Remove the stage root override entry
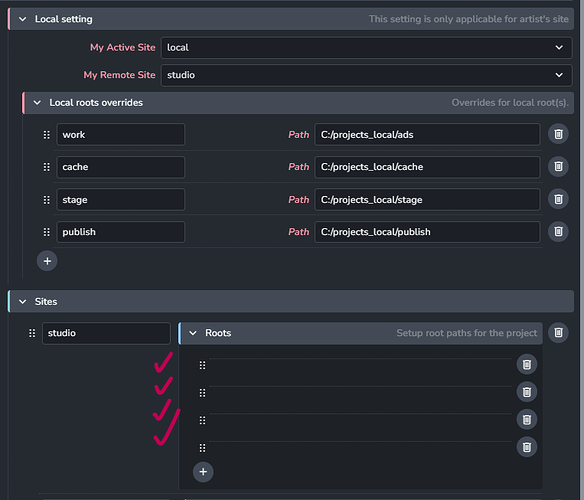 [558, 199]
